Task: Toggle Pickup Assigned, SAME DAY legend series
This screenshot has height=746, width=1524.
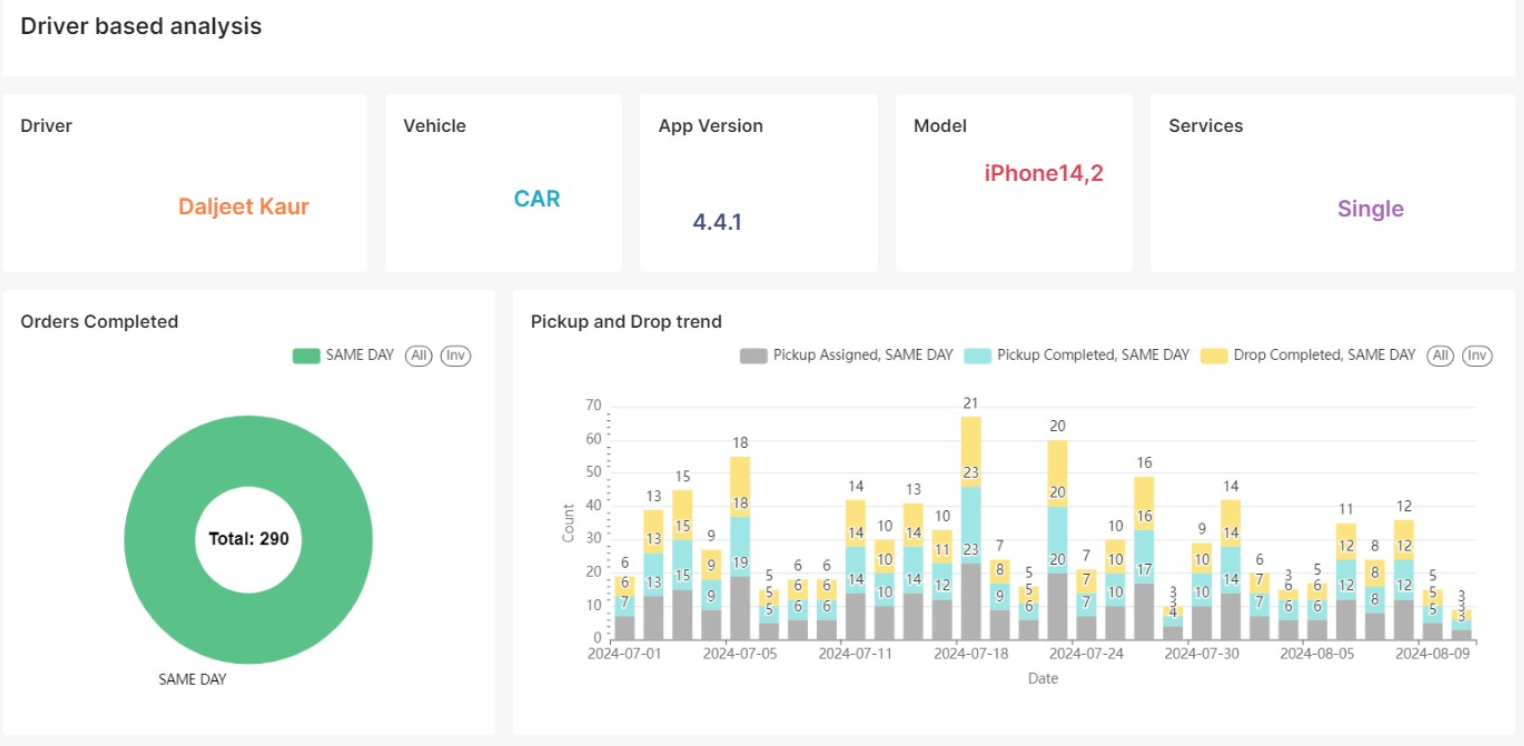Action: (x=846, y=355)
